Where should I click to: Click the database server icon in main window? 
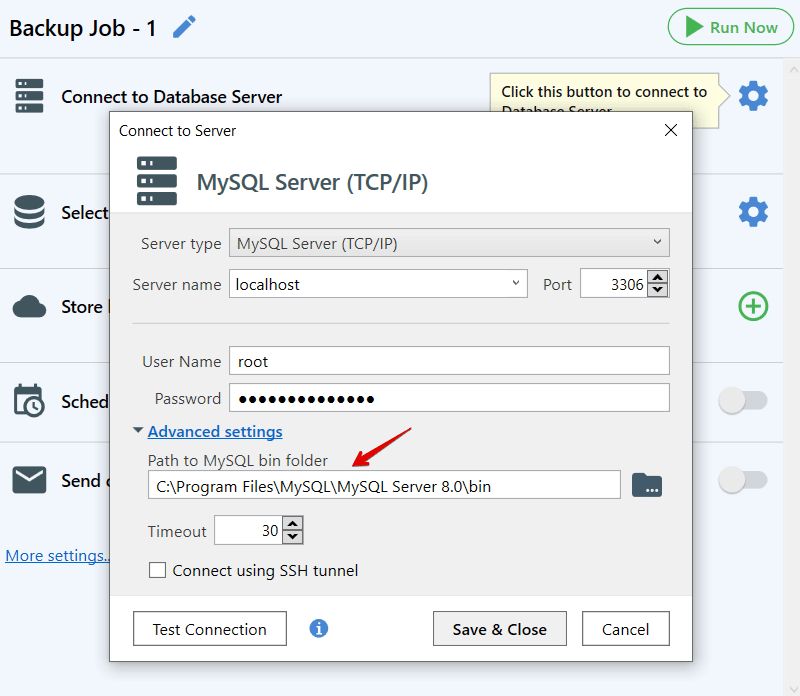[29, 95]
